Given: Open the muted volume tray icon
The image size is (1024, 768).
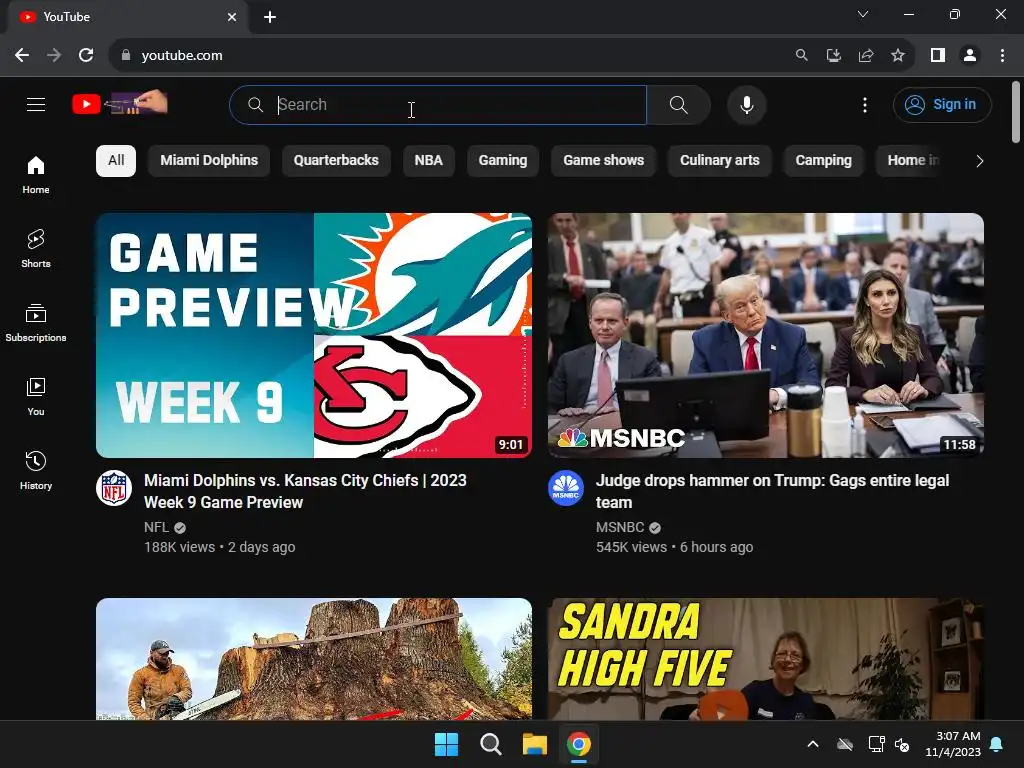Looking at the screenshot, I should [902, 744].
